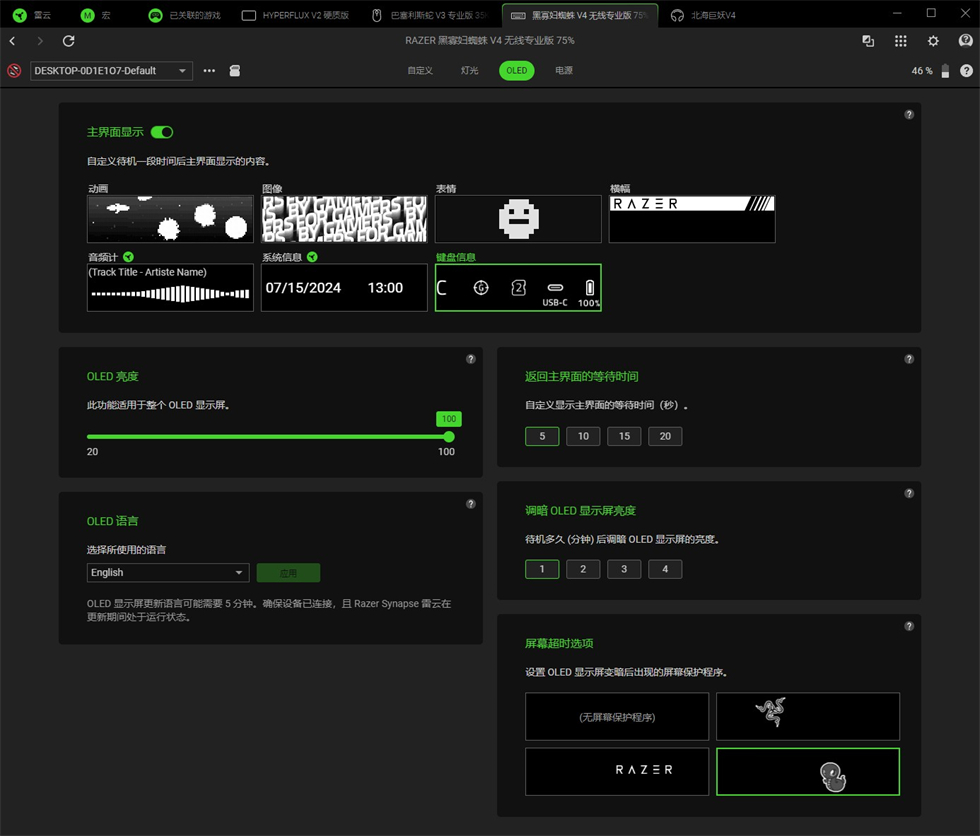Set OLED dim time to 4 minutes

tap(665, 569)
